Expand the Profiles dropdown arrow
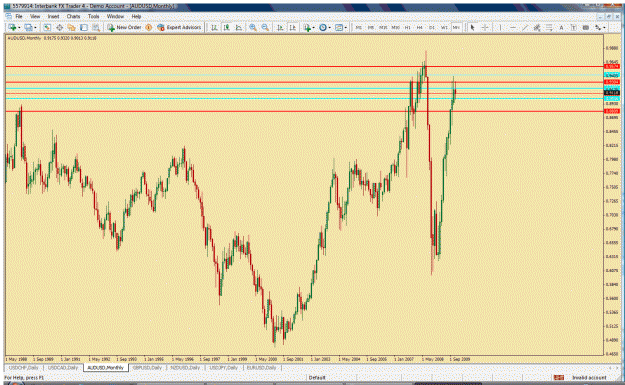Screen dimensions: 625x385 35,28
